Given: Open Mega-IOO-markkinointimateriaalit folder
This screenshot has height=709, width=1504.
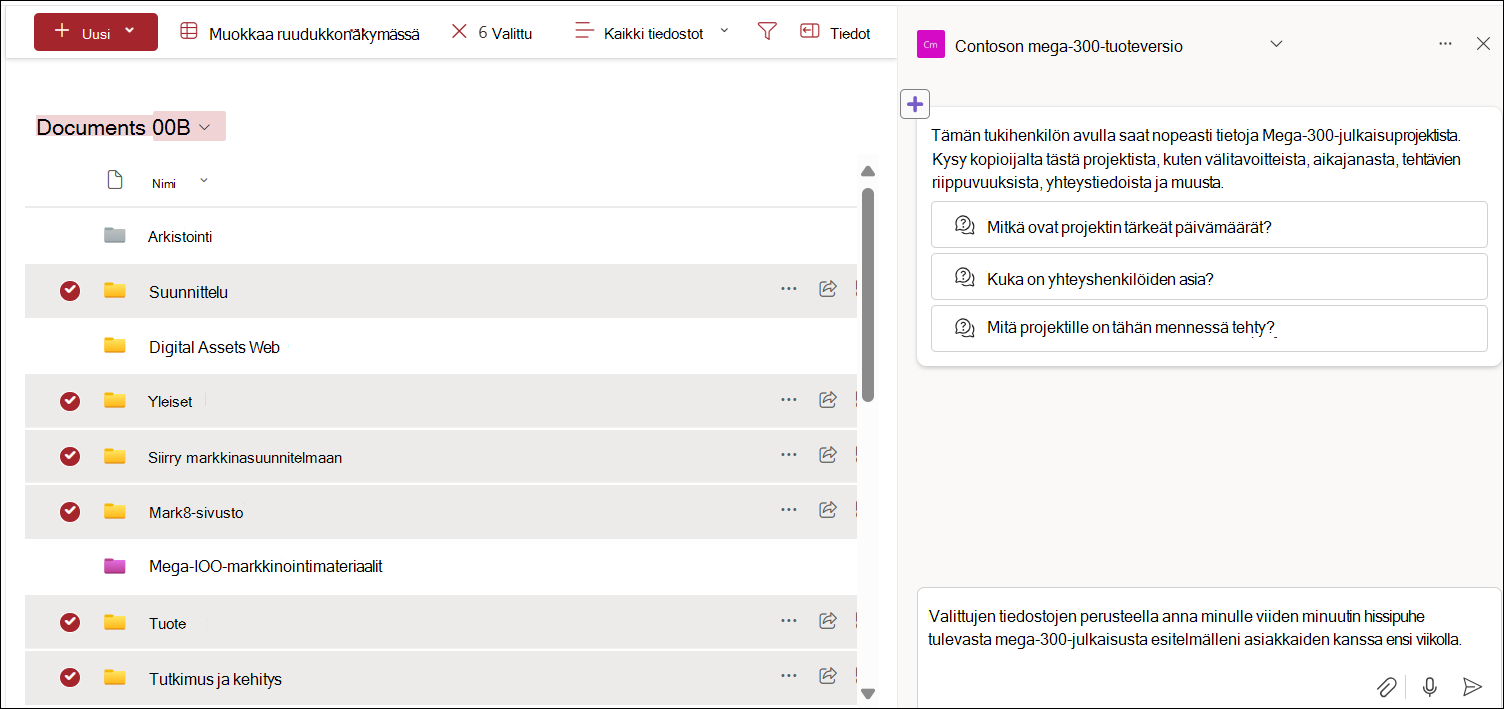Looking at the screenshot, I should point(266,567).
